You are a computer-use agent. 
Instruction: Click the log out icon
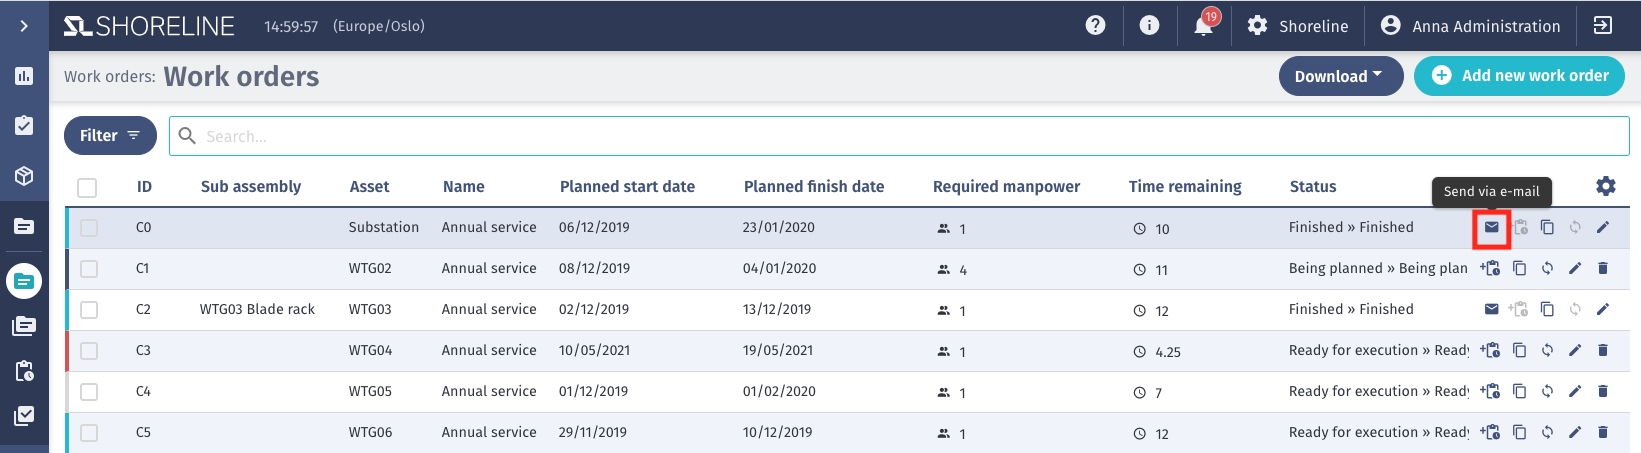point(1603,26)
